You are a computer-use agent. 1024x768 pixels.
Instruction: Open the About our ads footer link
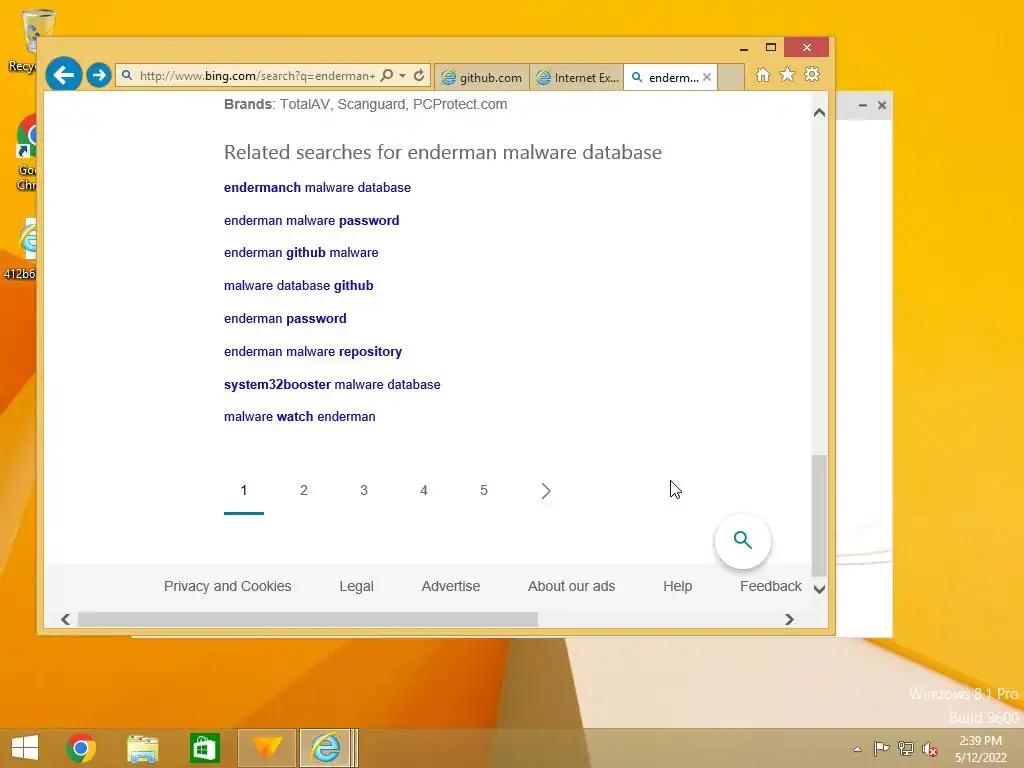pos(571,586)
